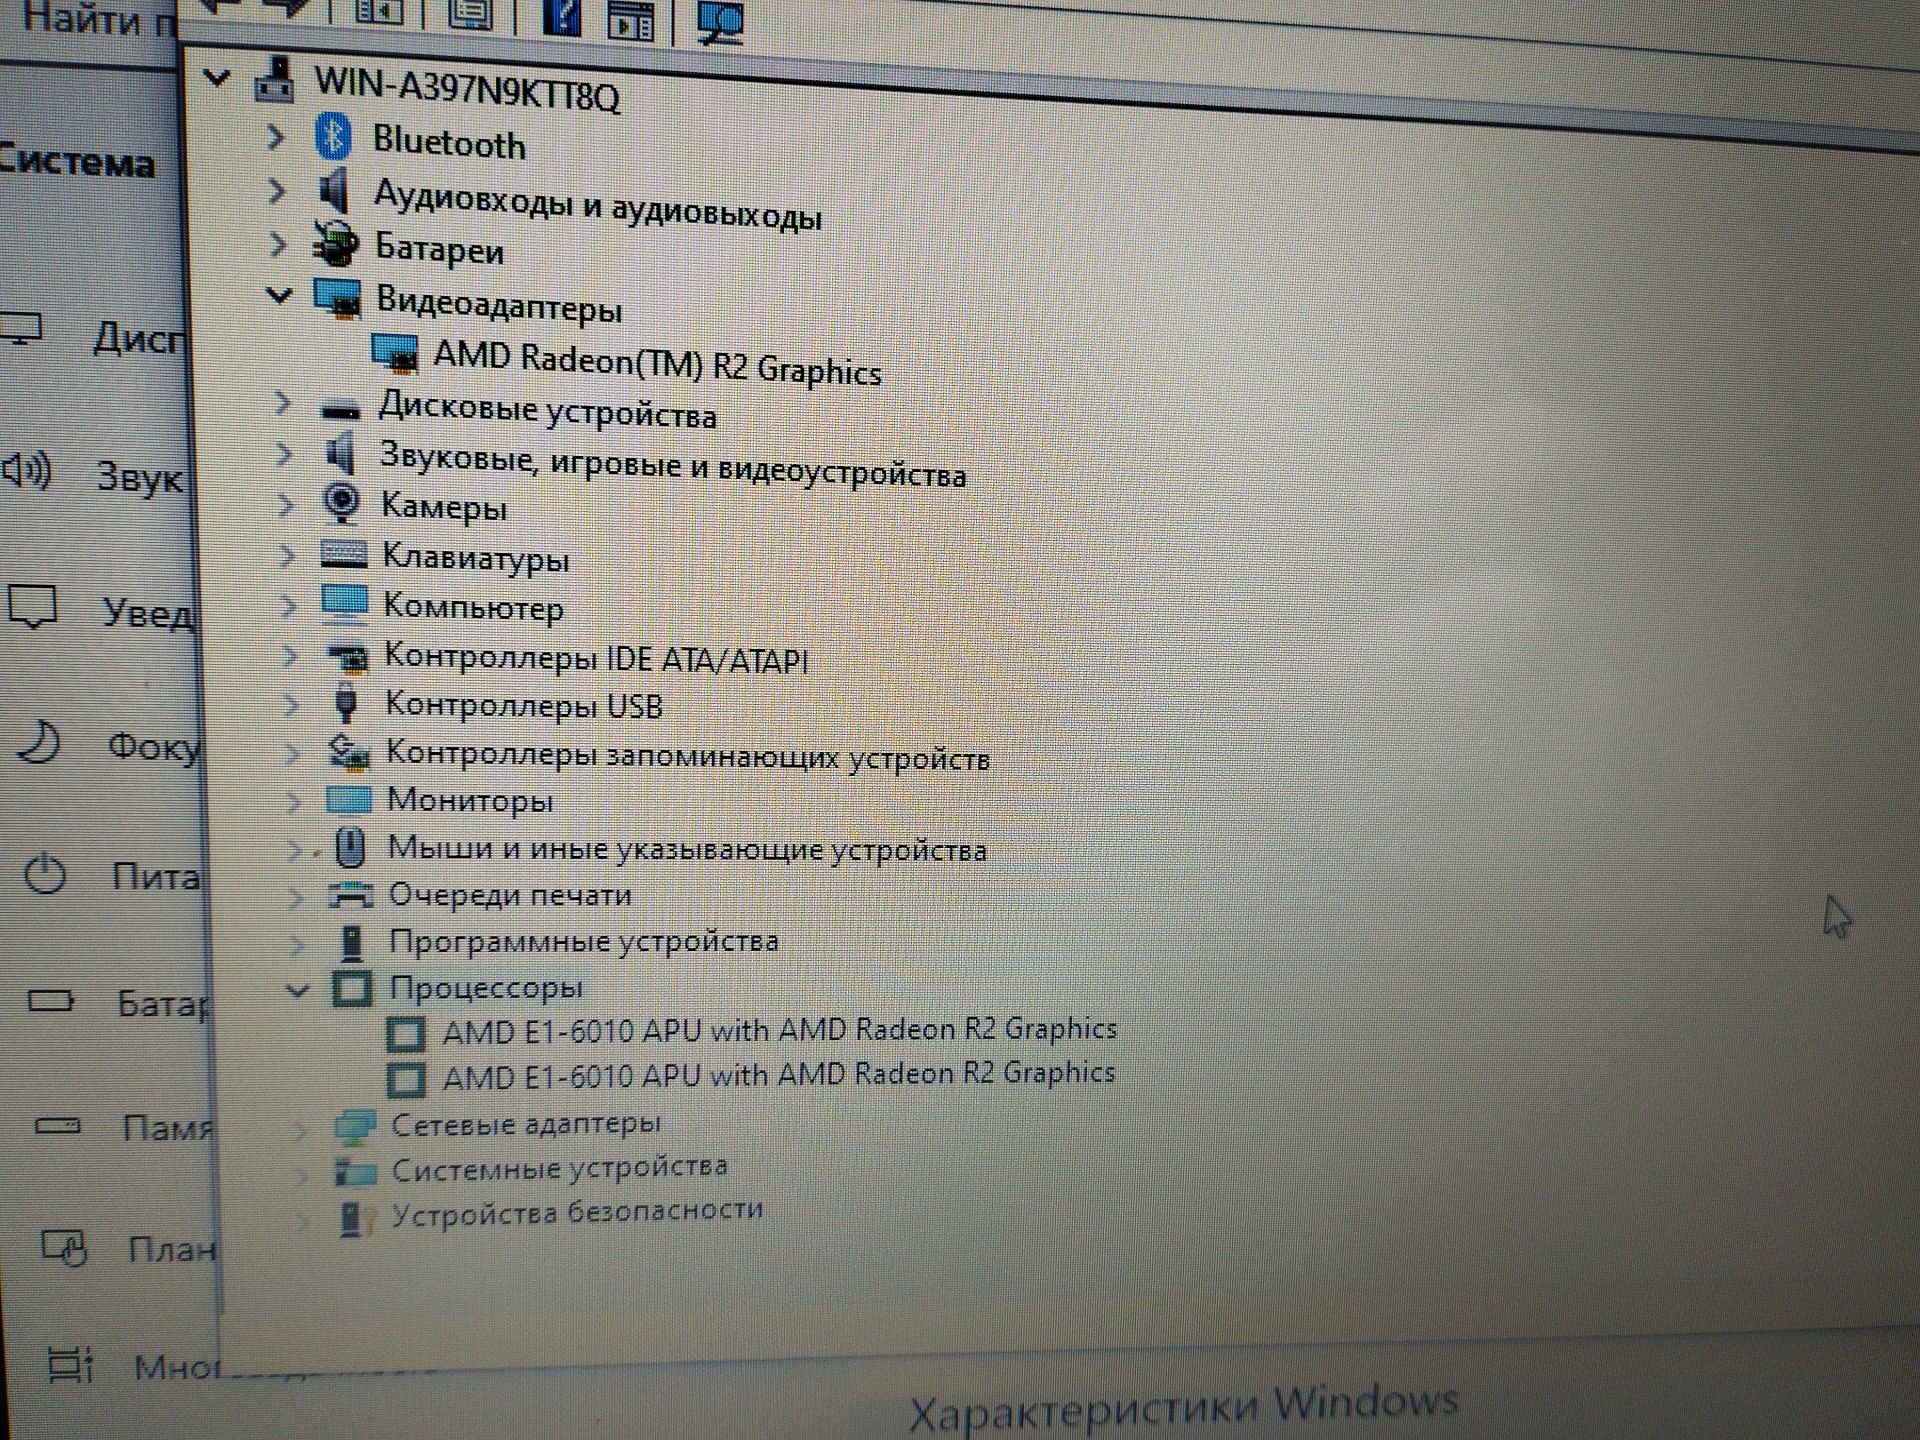Collapse the Видеоадаптеры node
Screen dimensions: 1920x1440
pos(279,296)
